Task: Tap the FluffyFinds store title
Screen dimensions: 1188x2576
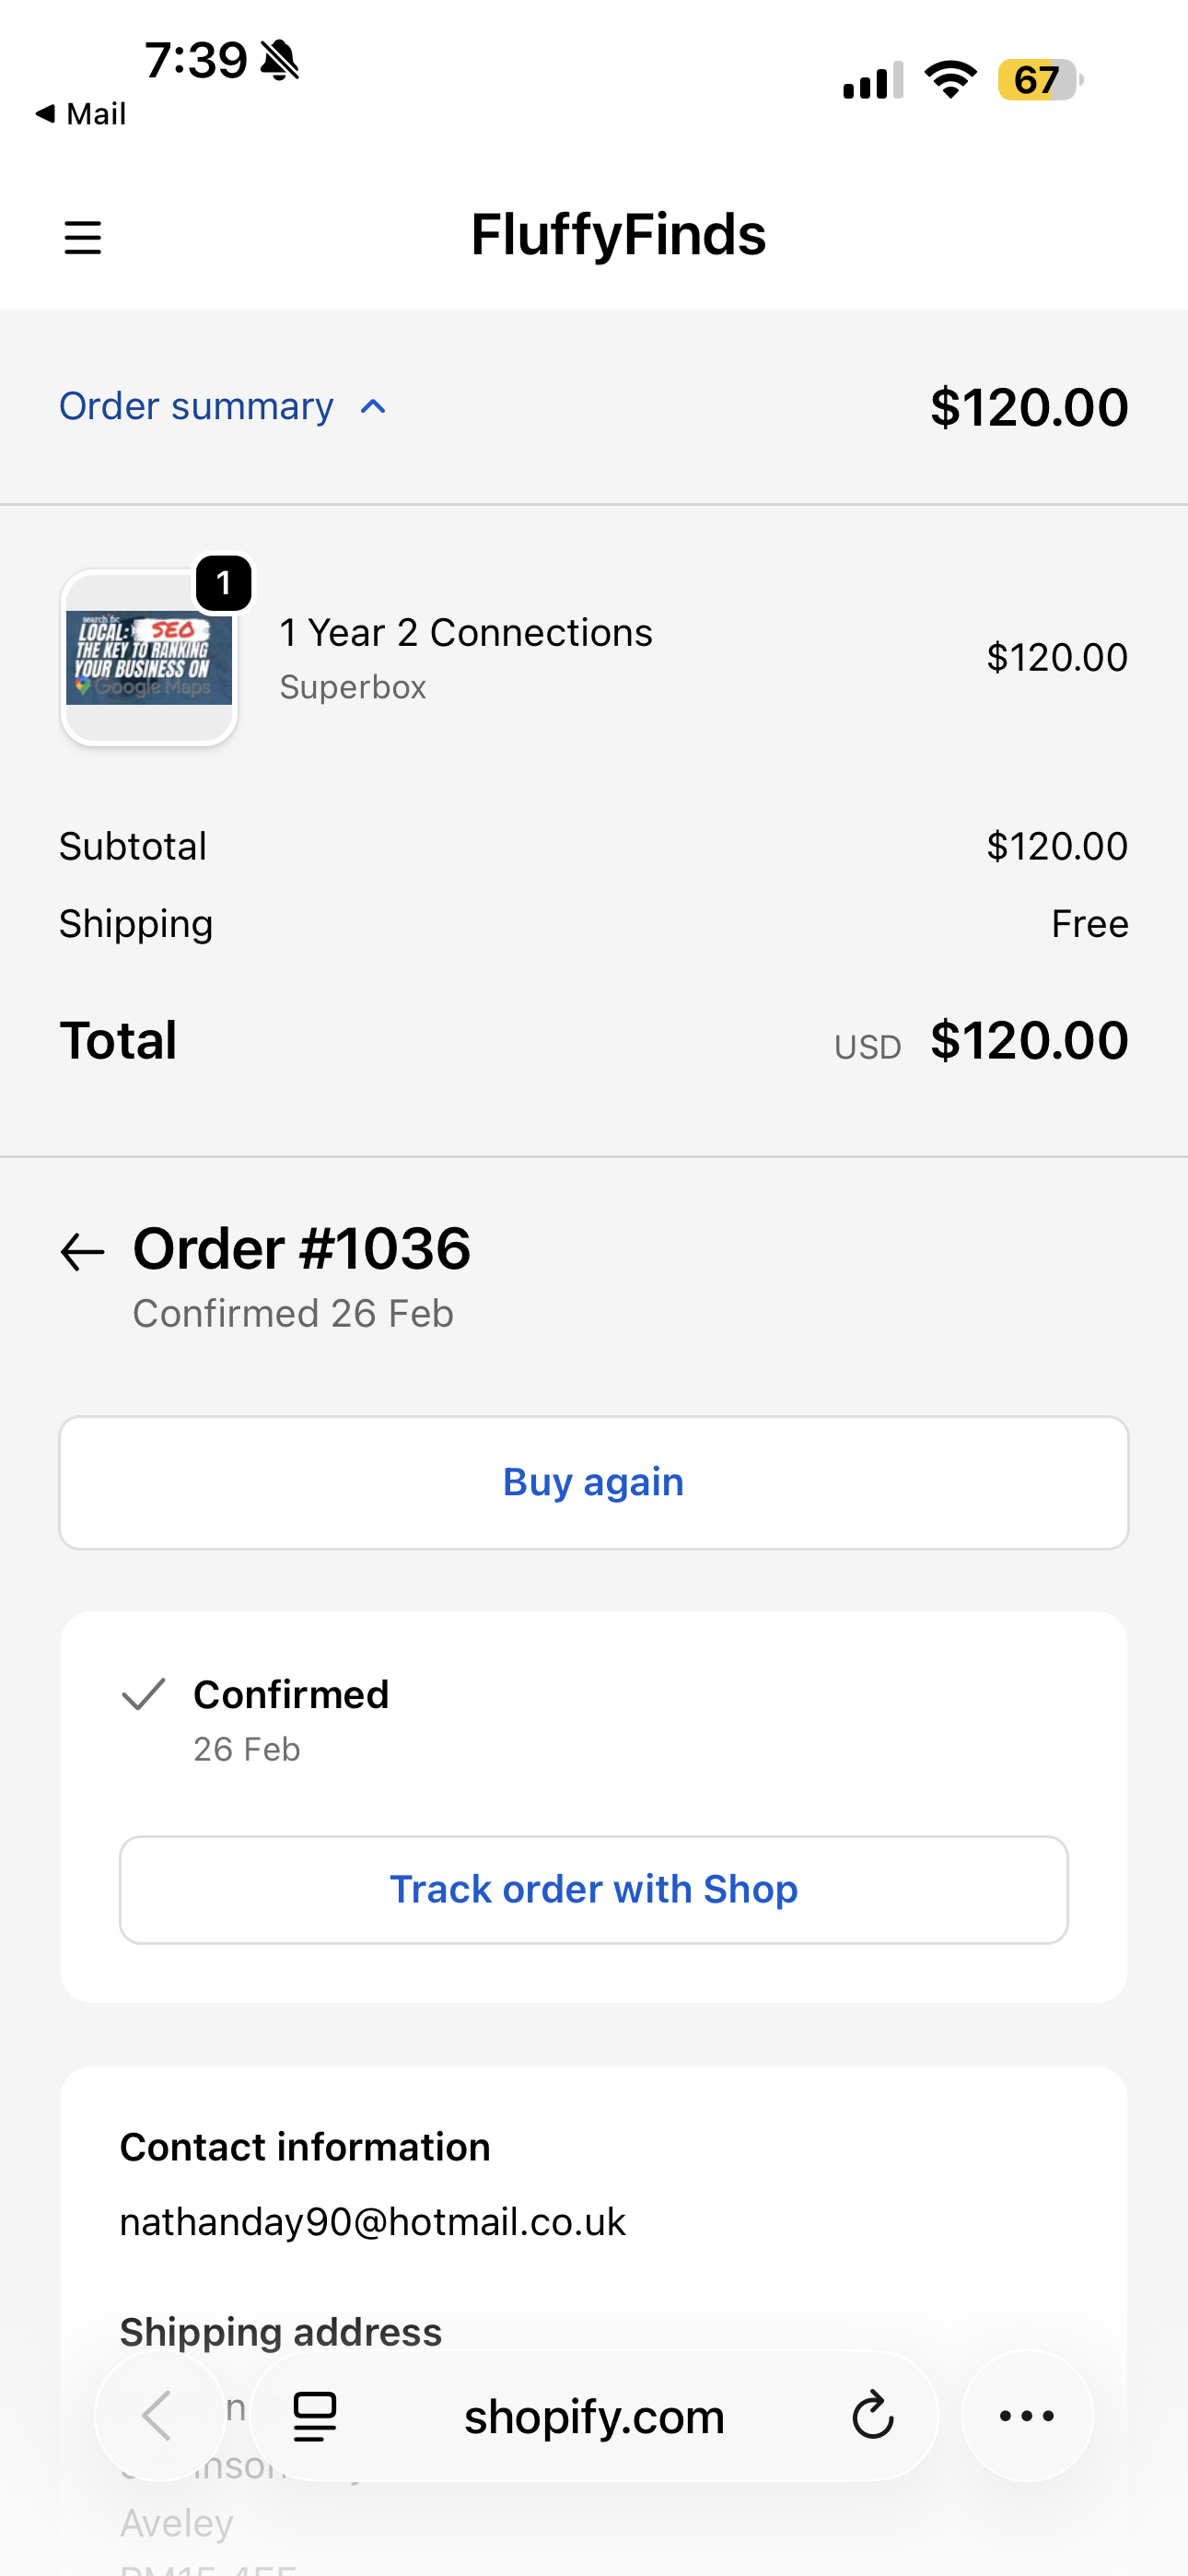Action: click(618, 235)
